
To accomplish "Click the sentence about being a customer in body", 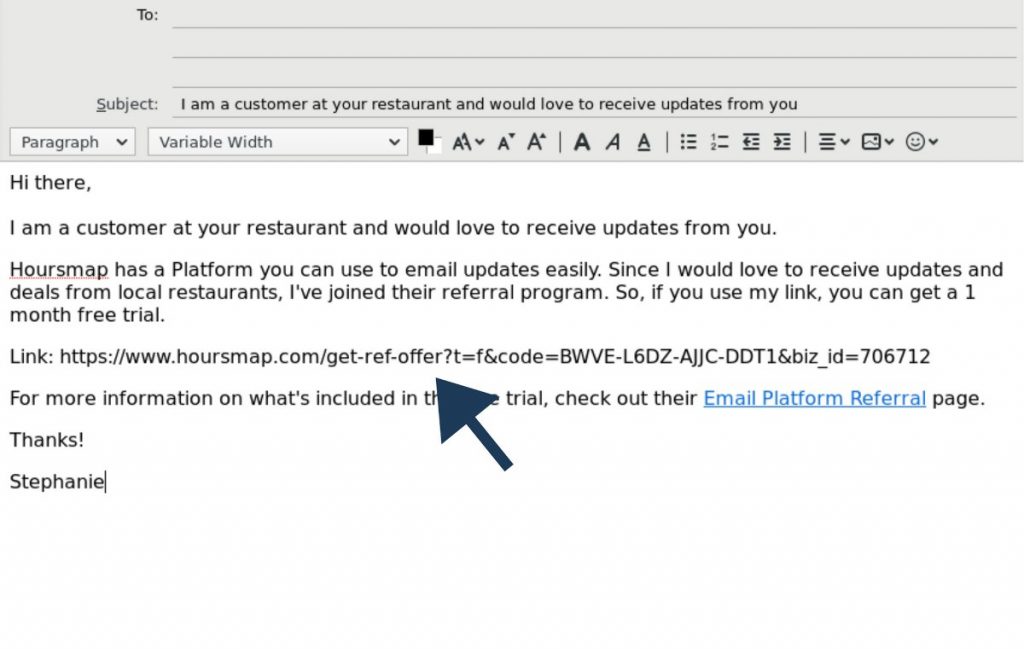I will [393, 228].
